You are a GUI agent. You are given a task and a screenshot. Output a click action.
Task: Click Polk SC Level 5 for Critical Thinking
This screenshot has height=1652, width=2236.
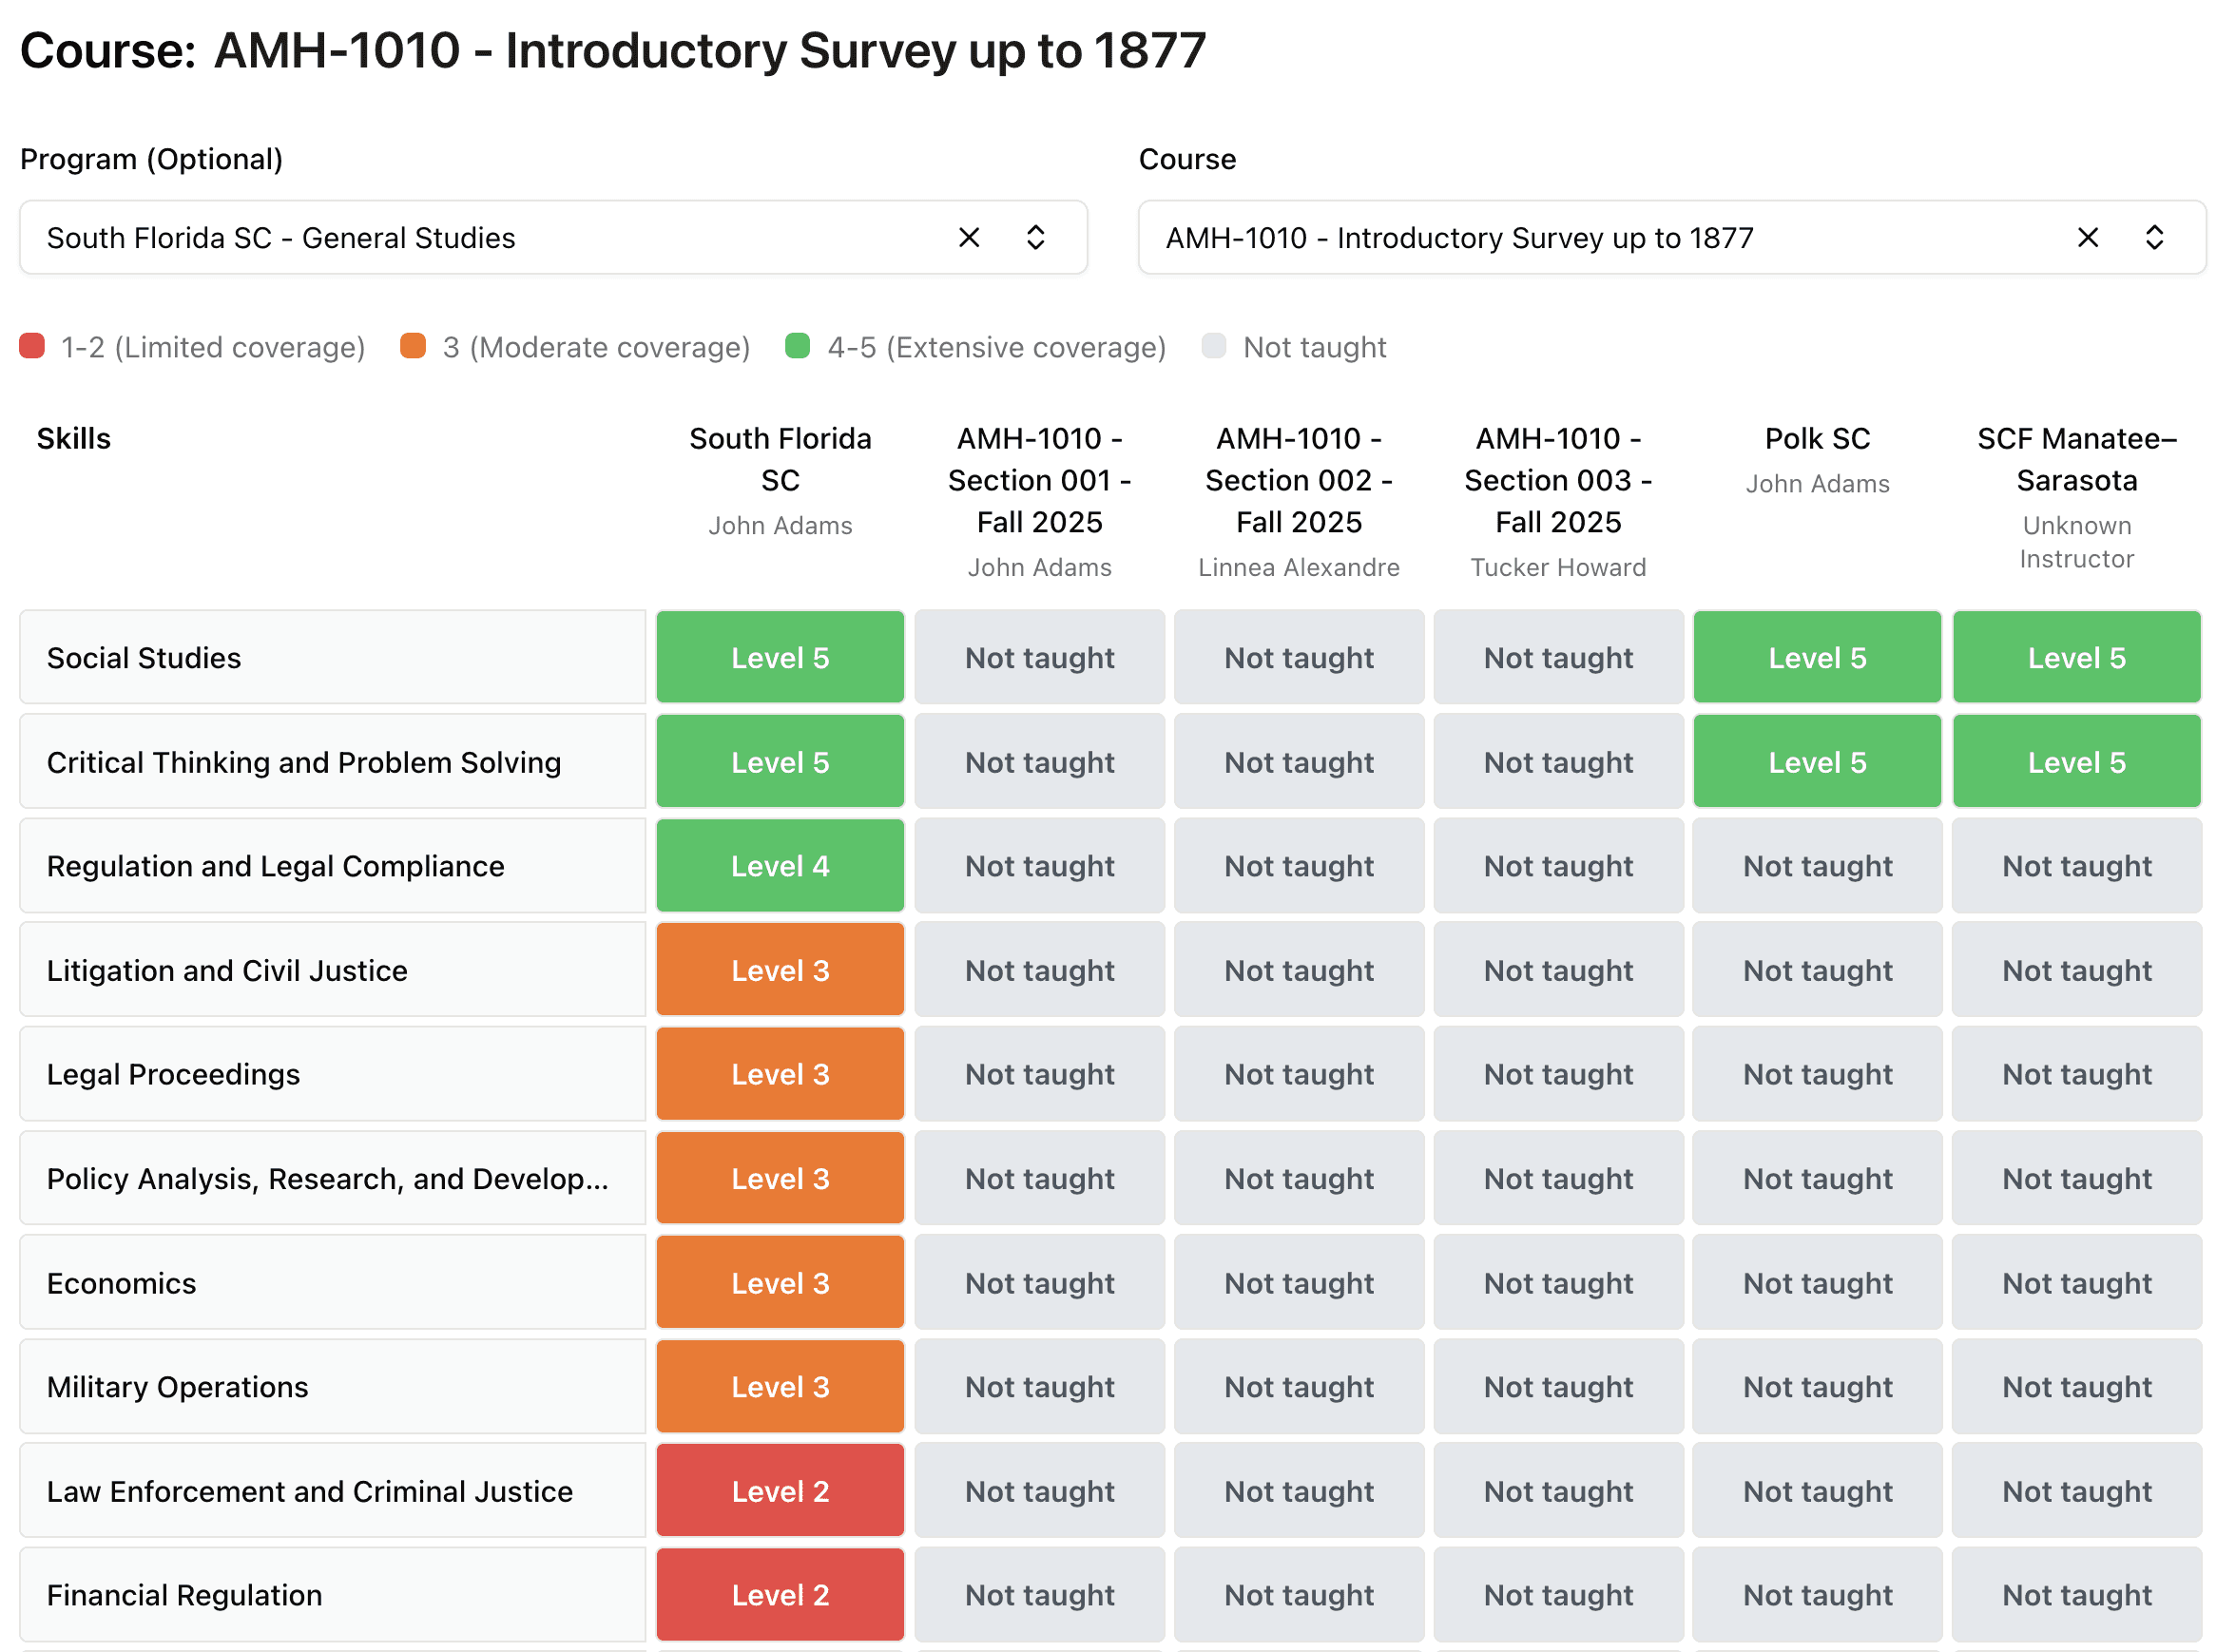click(1817, 762)
